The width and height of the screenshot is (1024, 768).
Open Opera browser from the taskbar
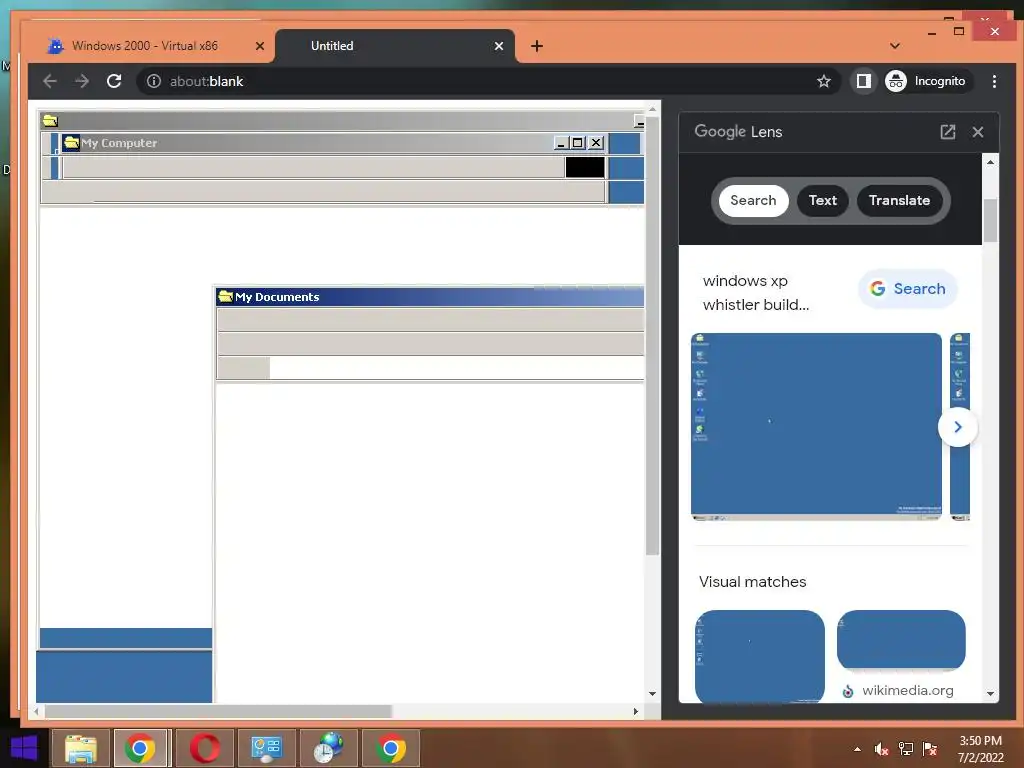coord(205,748)
